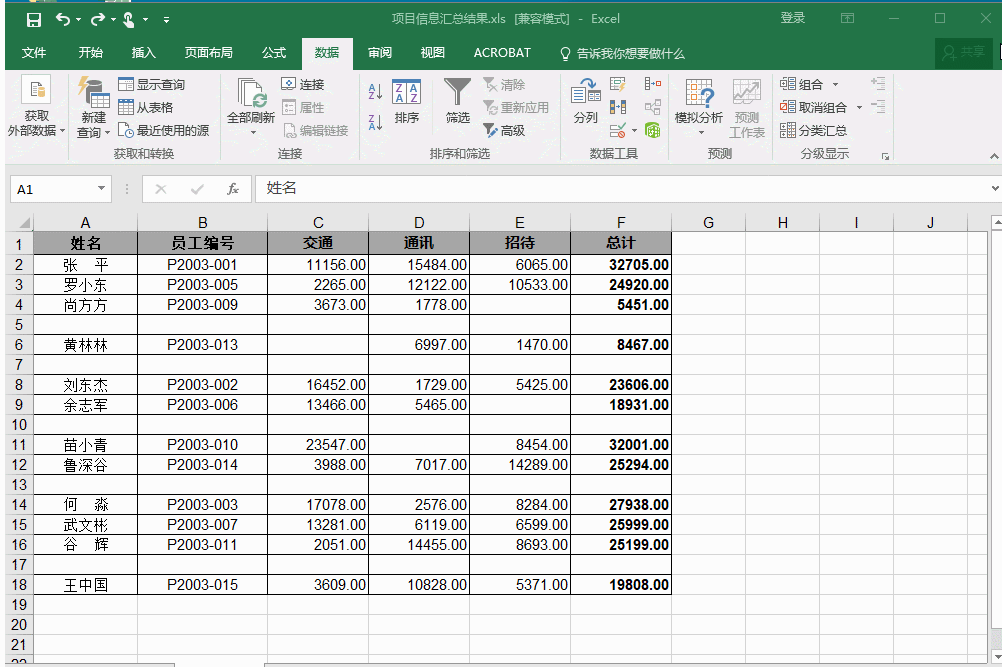Click Refresh All (全部刷新) icon
Image resolution: width=1002 pixels, height=667 pixels.
(251, 94)
